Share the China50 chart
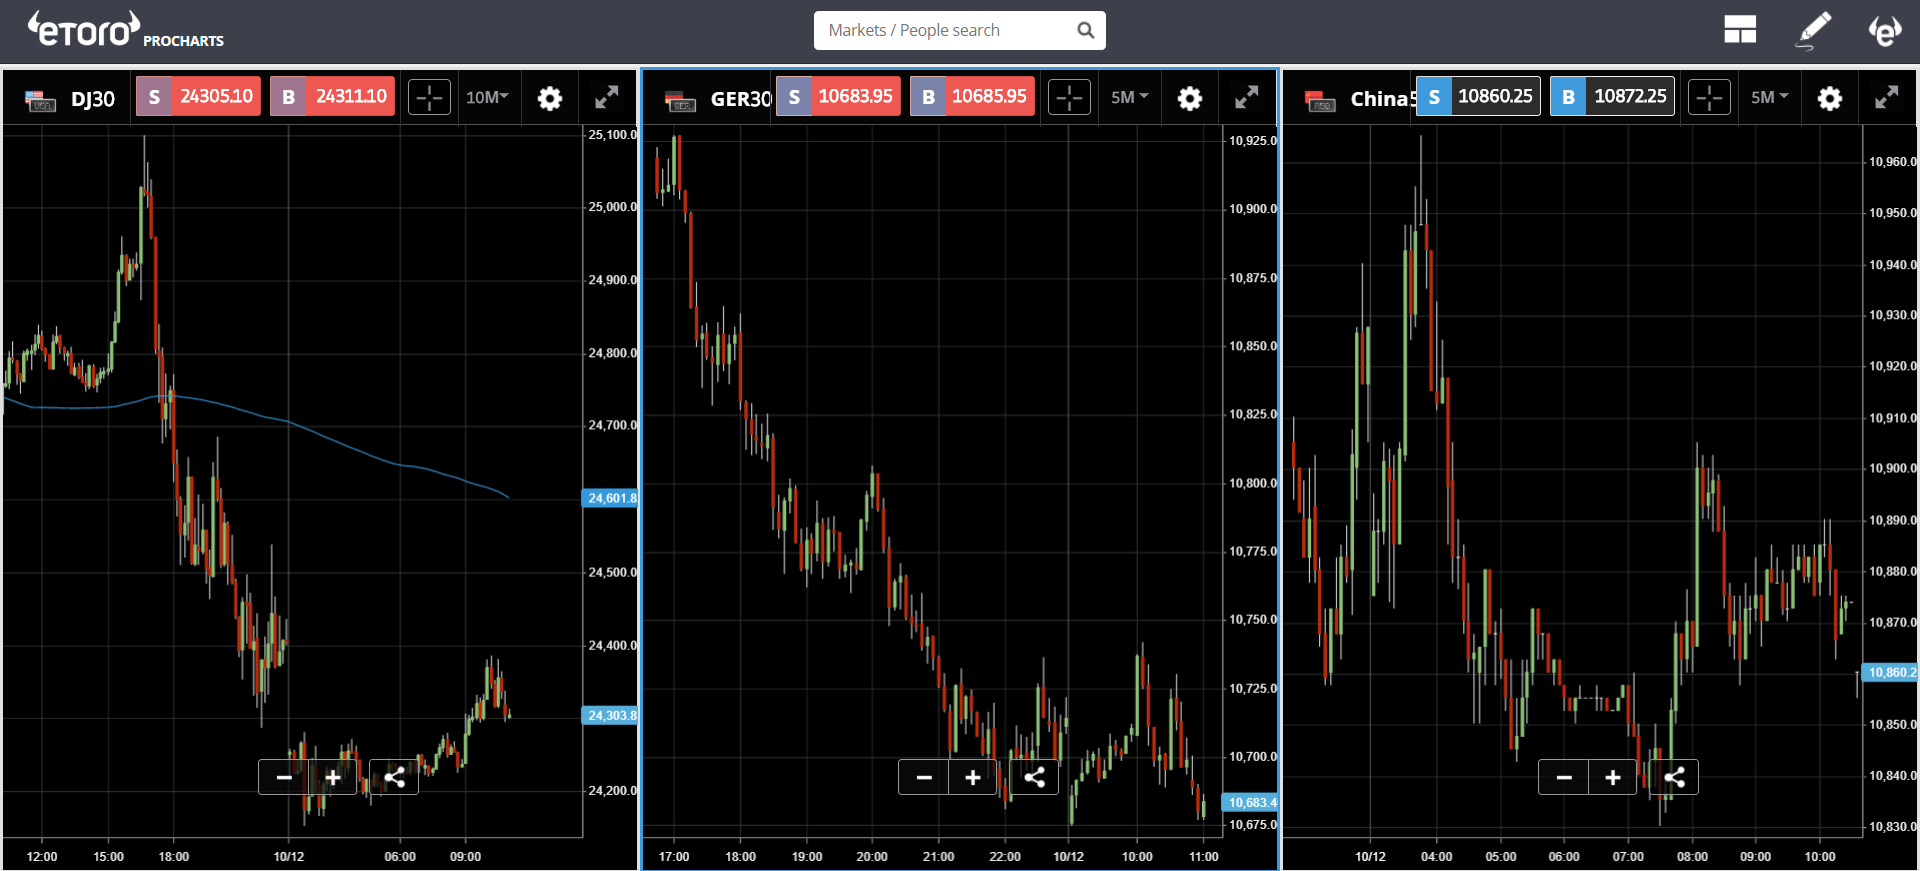Image resolution: width=1920 pixels, height=871 pixels. [1675, 777]
